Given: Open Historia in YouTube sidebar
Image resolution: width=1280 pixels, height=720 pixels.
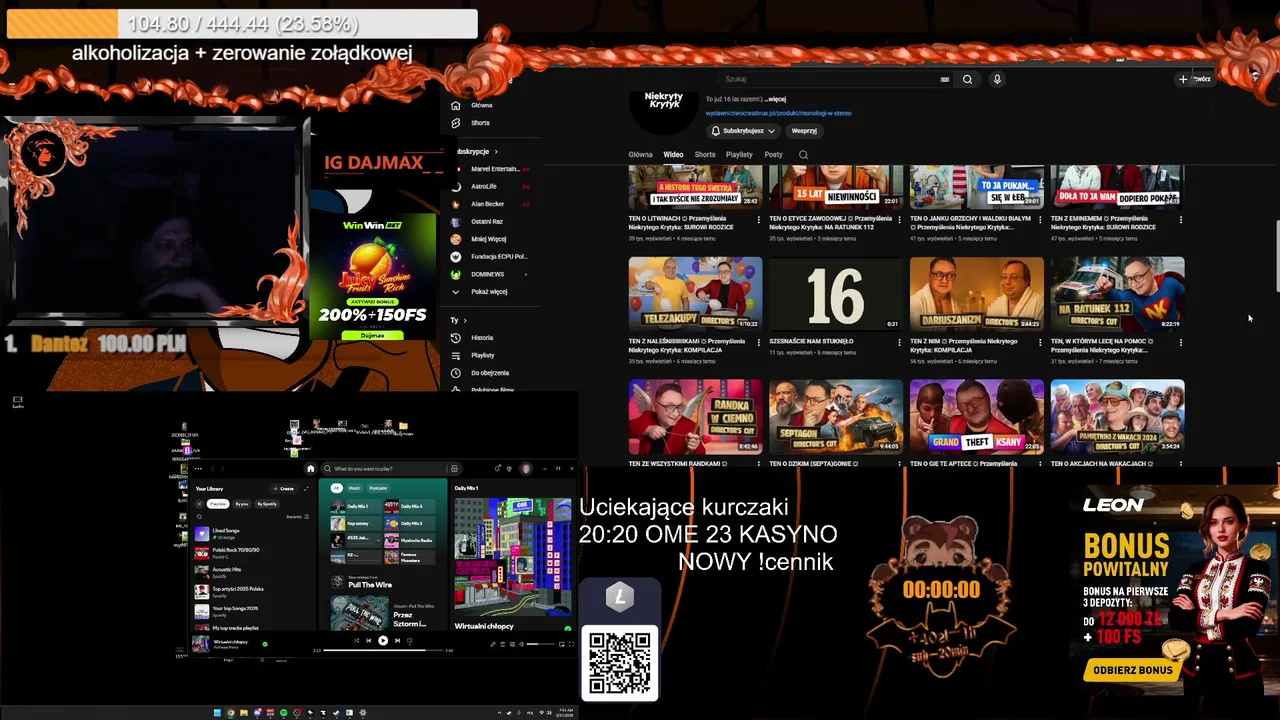Looking at the screenshot, I should tap(473, 338).
